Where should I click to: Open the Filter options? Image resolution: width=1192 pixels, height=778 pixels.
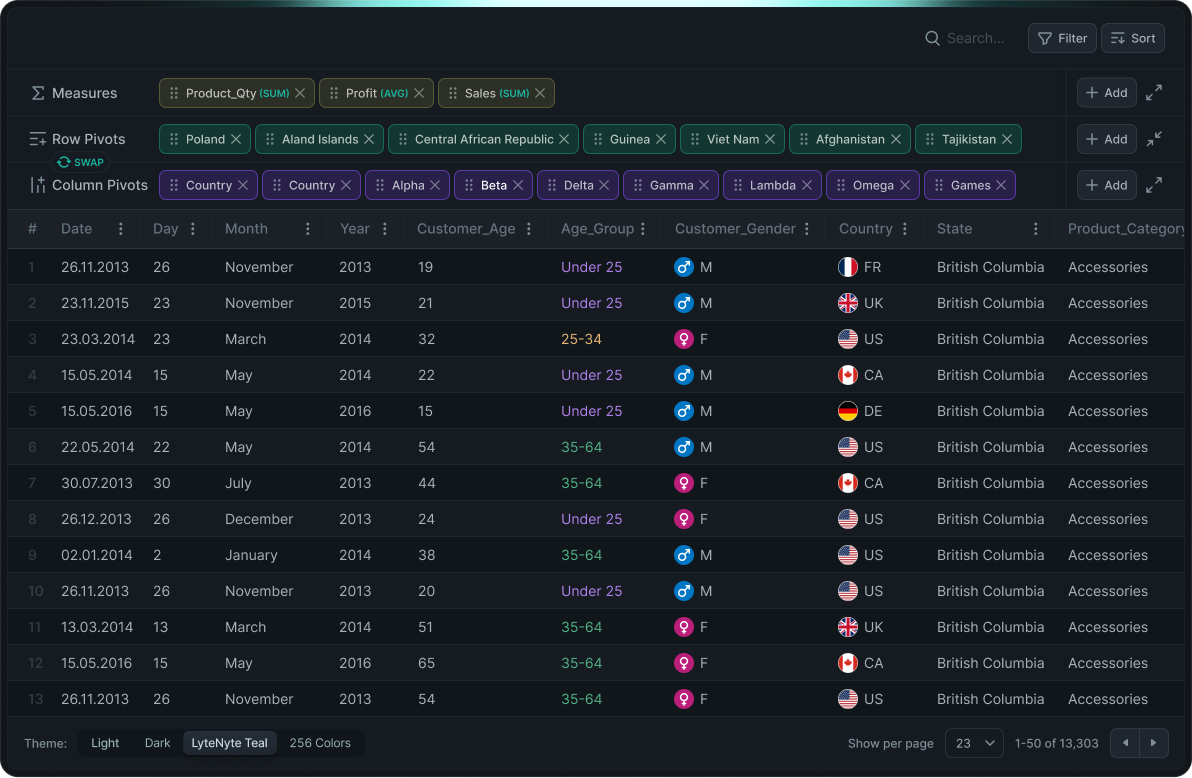(1062, 38)
